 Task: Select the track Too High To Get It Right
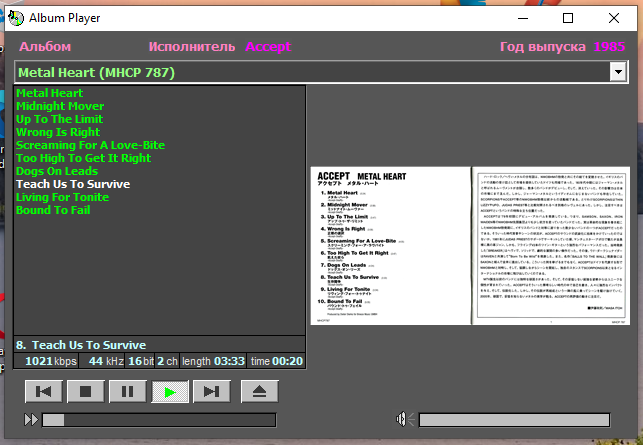(83, 158)
